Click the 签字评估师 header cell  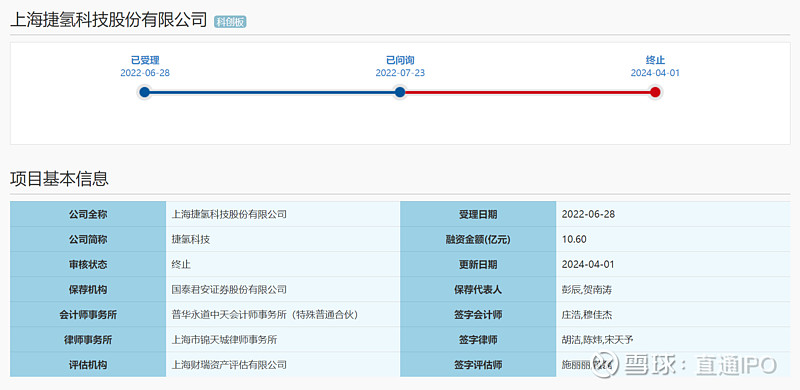pos(478,364)
